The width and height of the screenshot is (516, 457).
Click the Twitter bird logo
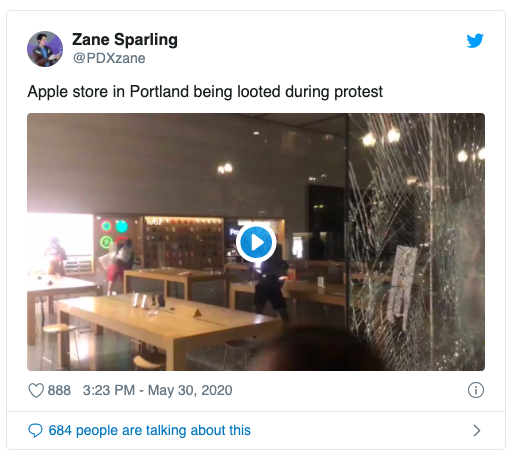[475, 40]
